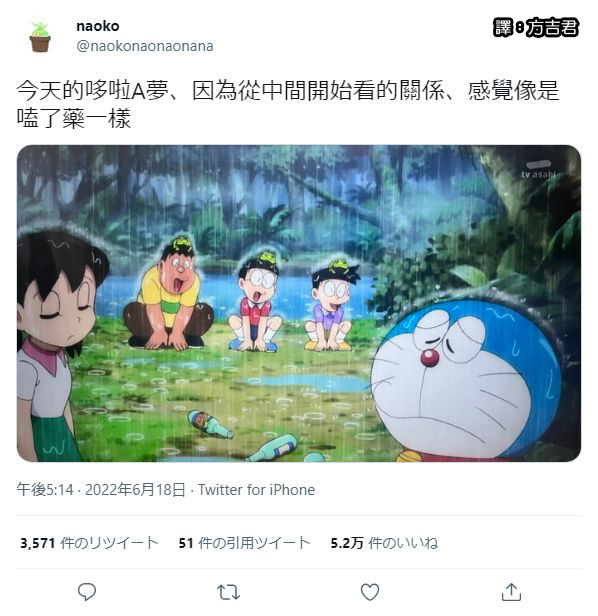The height and width of the screenshot is (616, 598).
Task: Like the tweet with heart icon
Action: coord(370,592)
